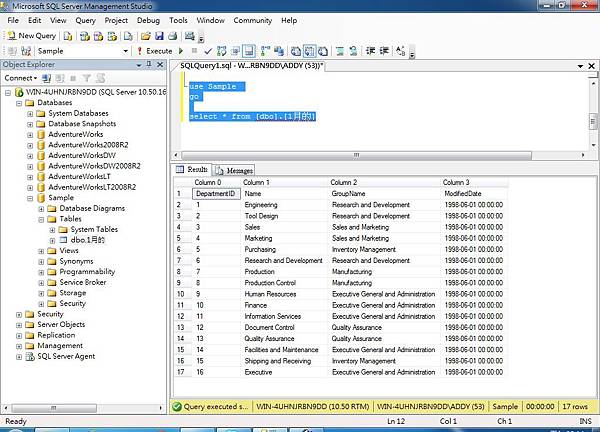Image resolution: width=600 pixels, height=432 pixels.
Task: Open the Query menu
Action: click(85, 19)
